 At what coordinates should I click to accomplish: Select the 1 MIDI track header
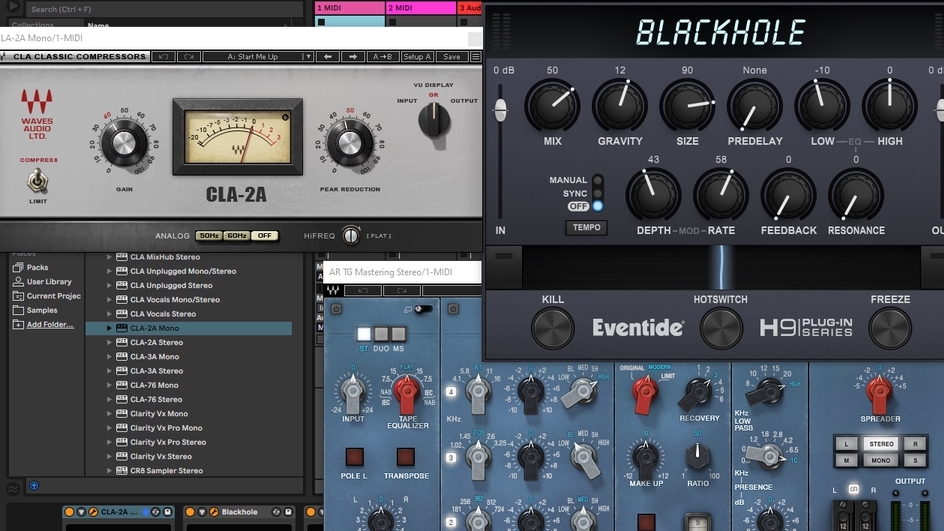[350, 8]
